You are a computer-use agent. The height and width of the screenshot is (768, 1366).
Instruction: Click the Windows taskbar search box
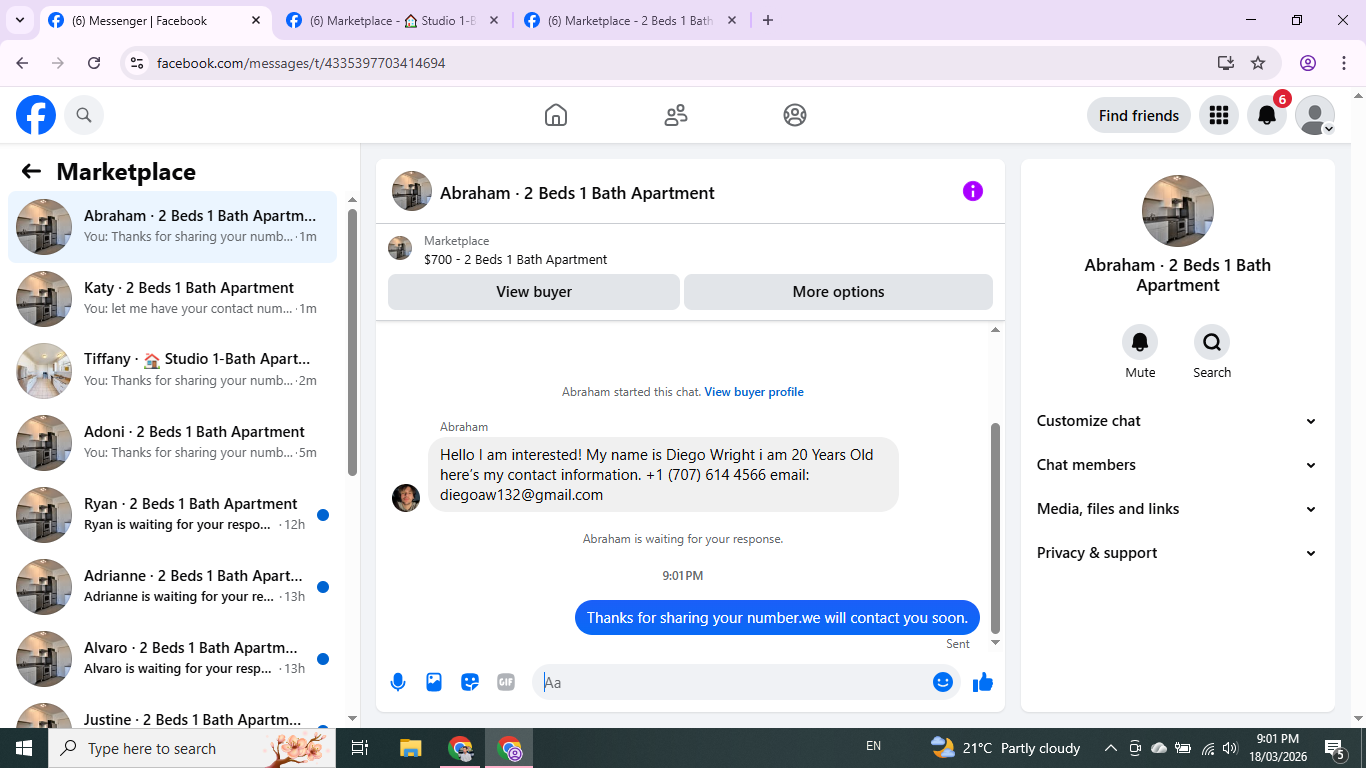click(192, 748)
